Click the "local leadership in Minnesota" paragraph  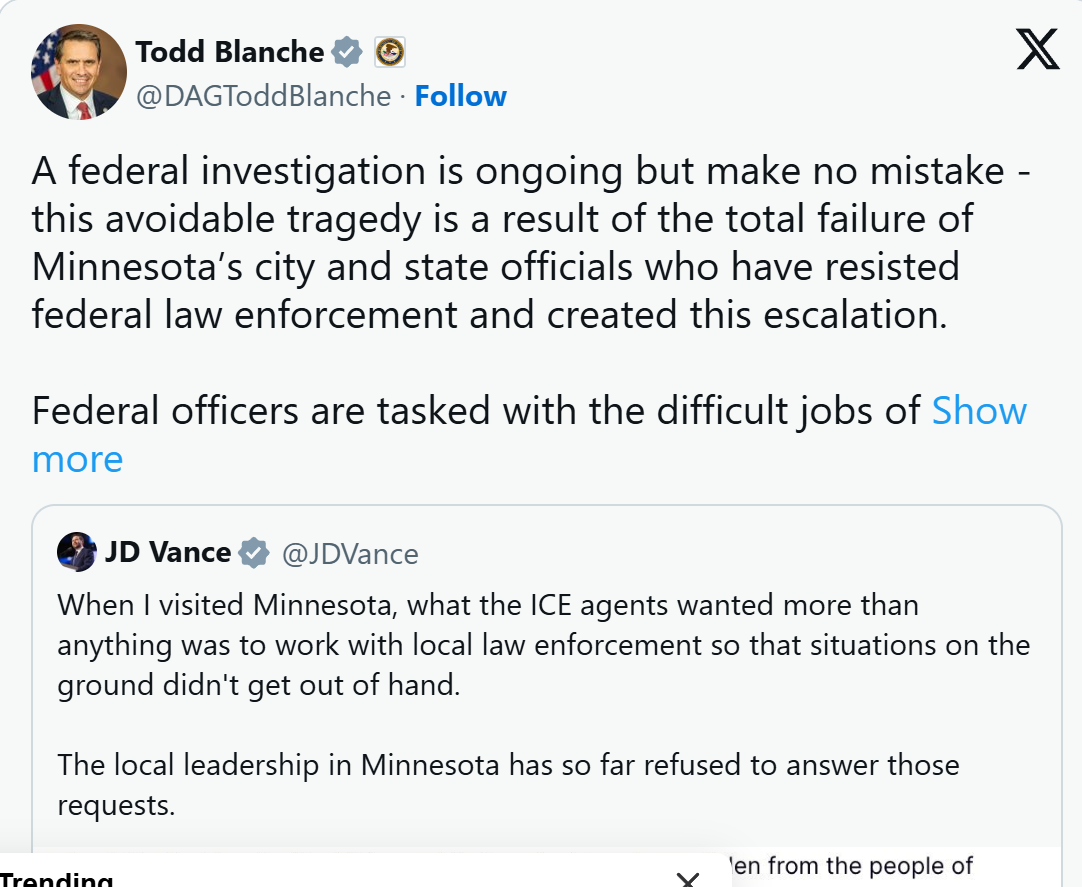pyautogui.click(x=508, y=784)
